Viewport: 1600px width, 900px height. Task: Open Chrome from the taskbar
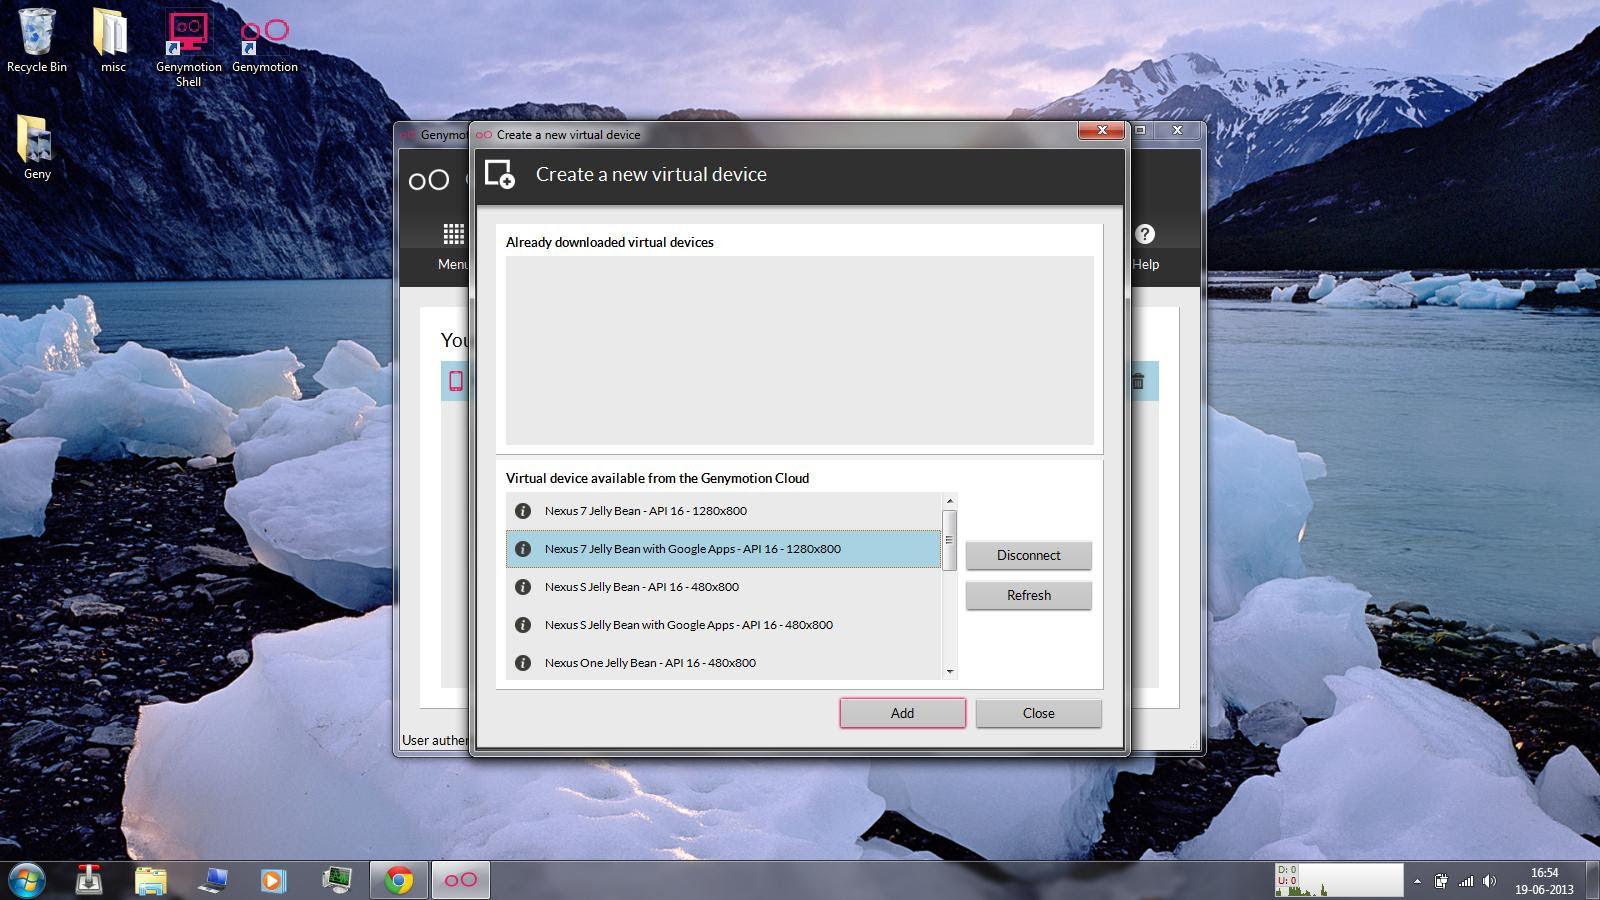[x=399, y=880]
